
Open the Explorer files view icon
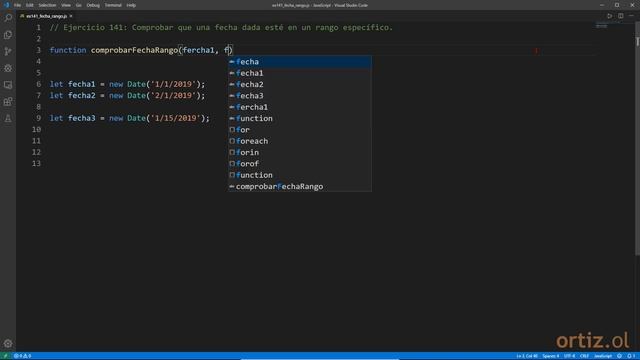8,35
